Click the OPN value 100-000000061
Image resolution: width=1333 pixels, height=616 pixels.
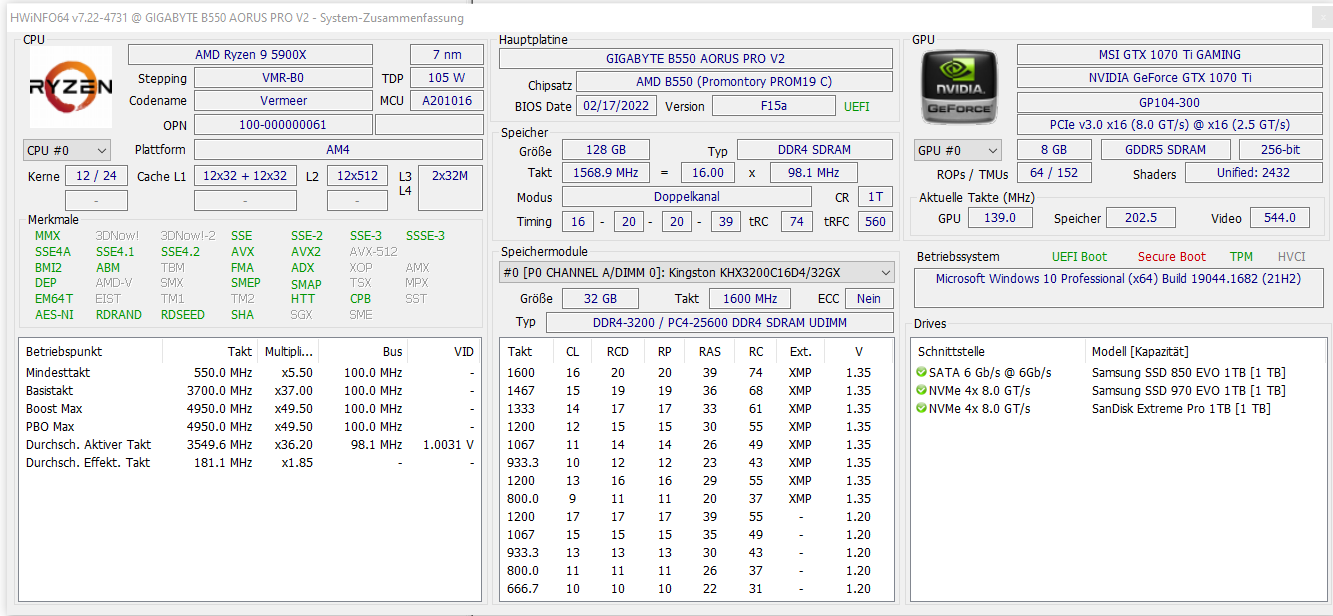(x=283, y=125)
